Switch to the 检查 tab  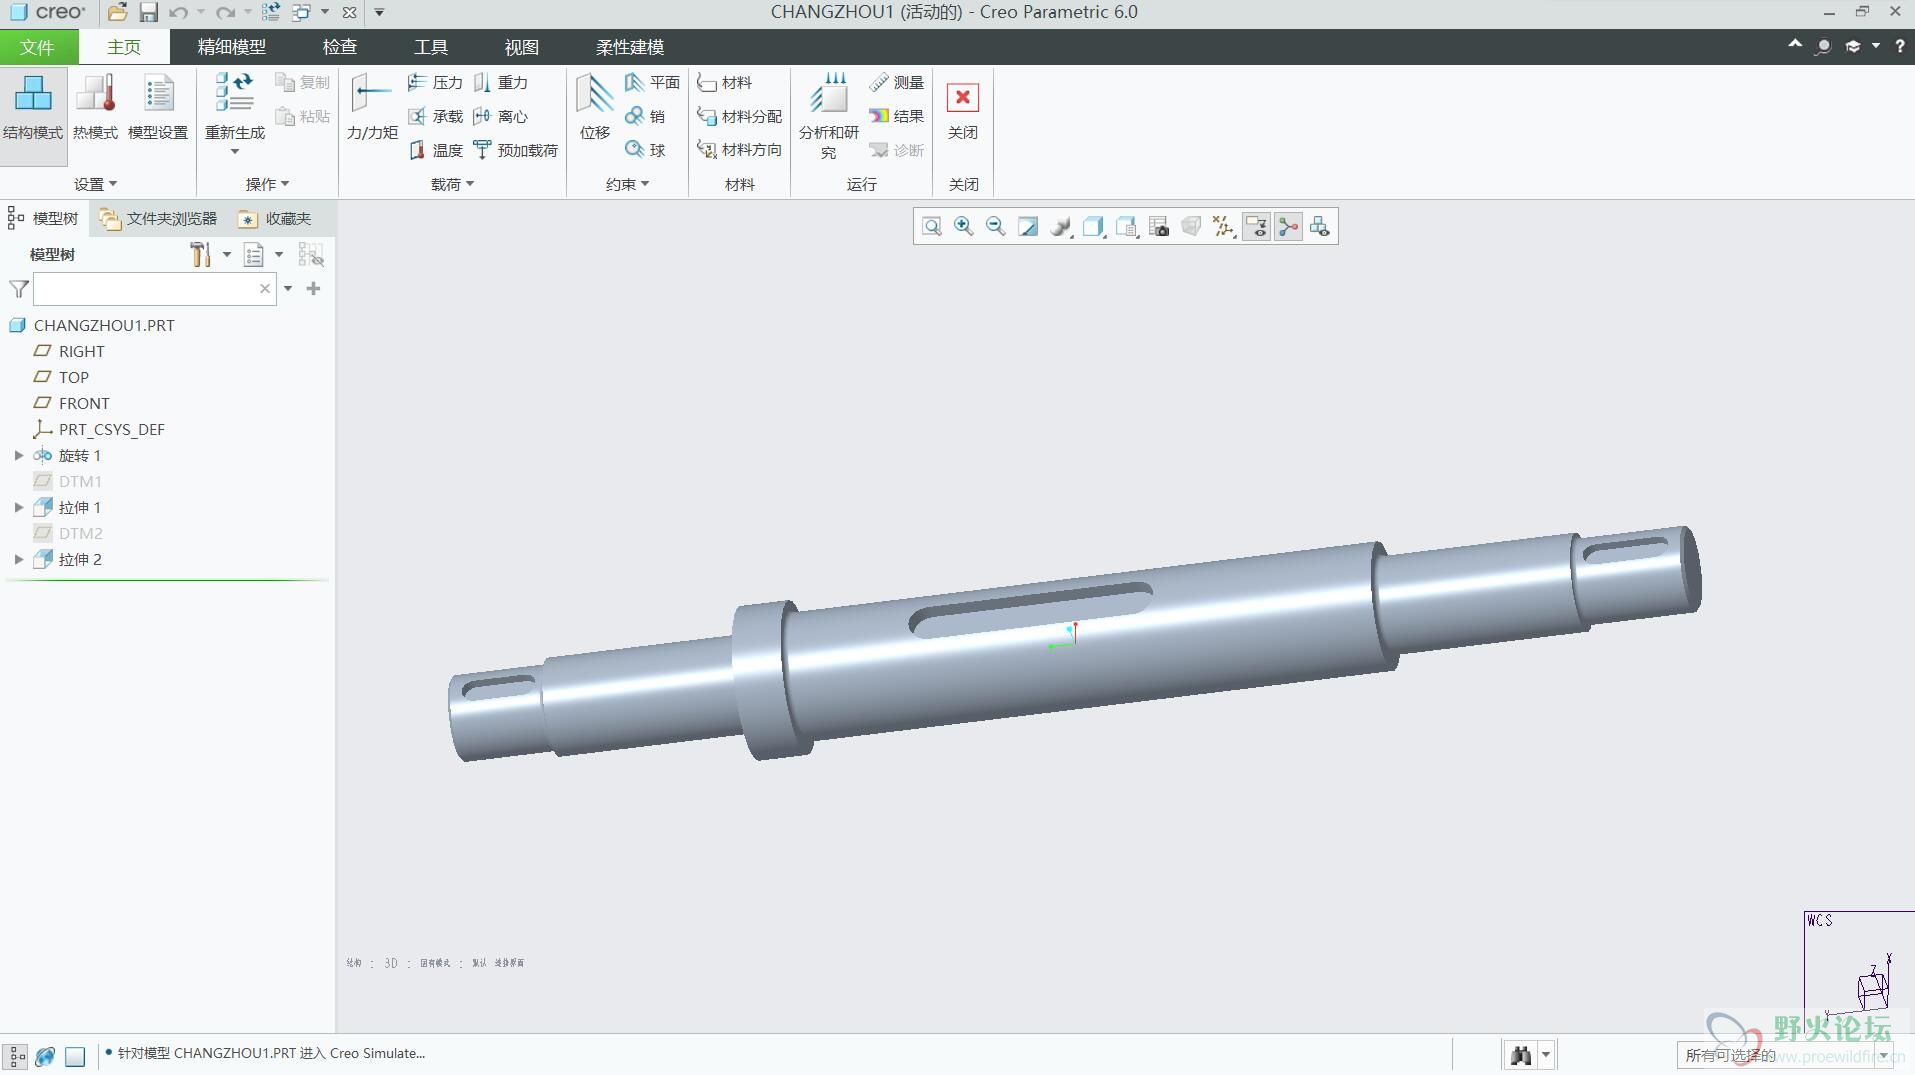(339, 47)
